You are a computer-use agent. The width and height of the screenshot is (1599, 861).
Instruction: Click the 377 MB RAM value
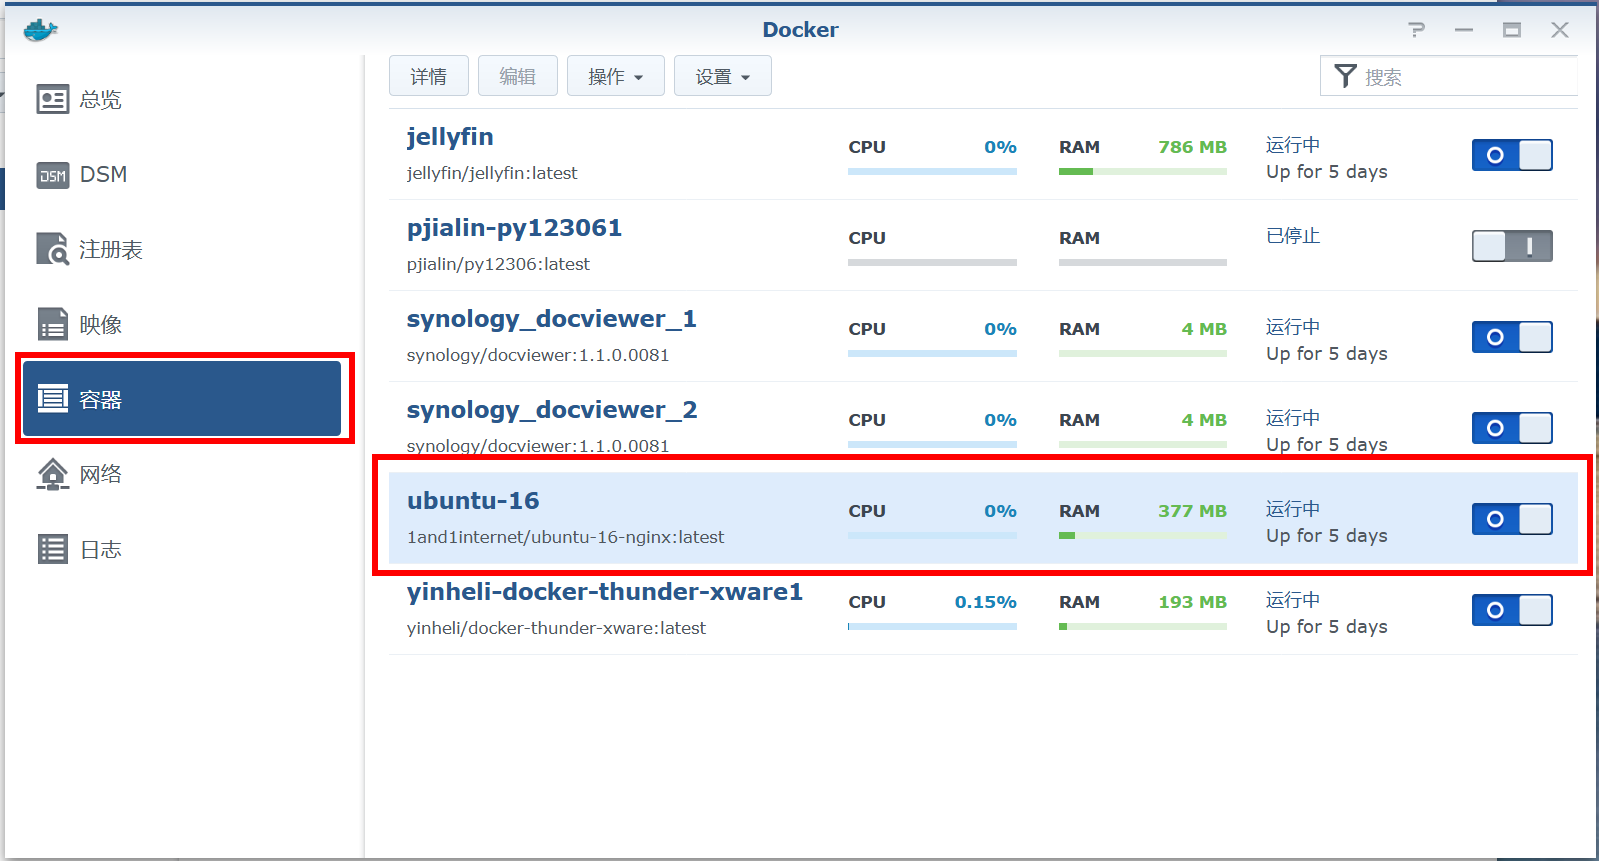1192,511
